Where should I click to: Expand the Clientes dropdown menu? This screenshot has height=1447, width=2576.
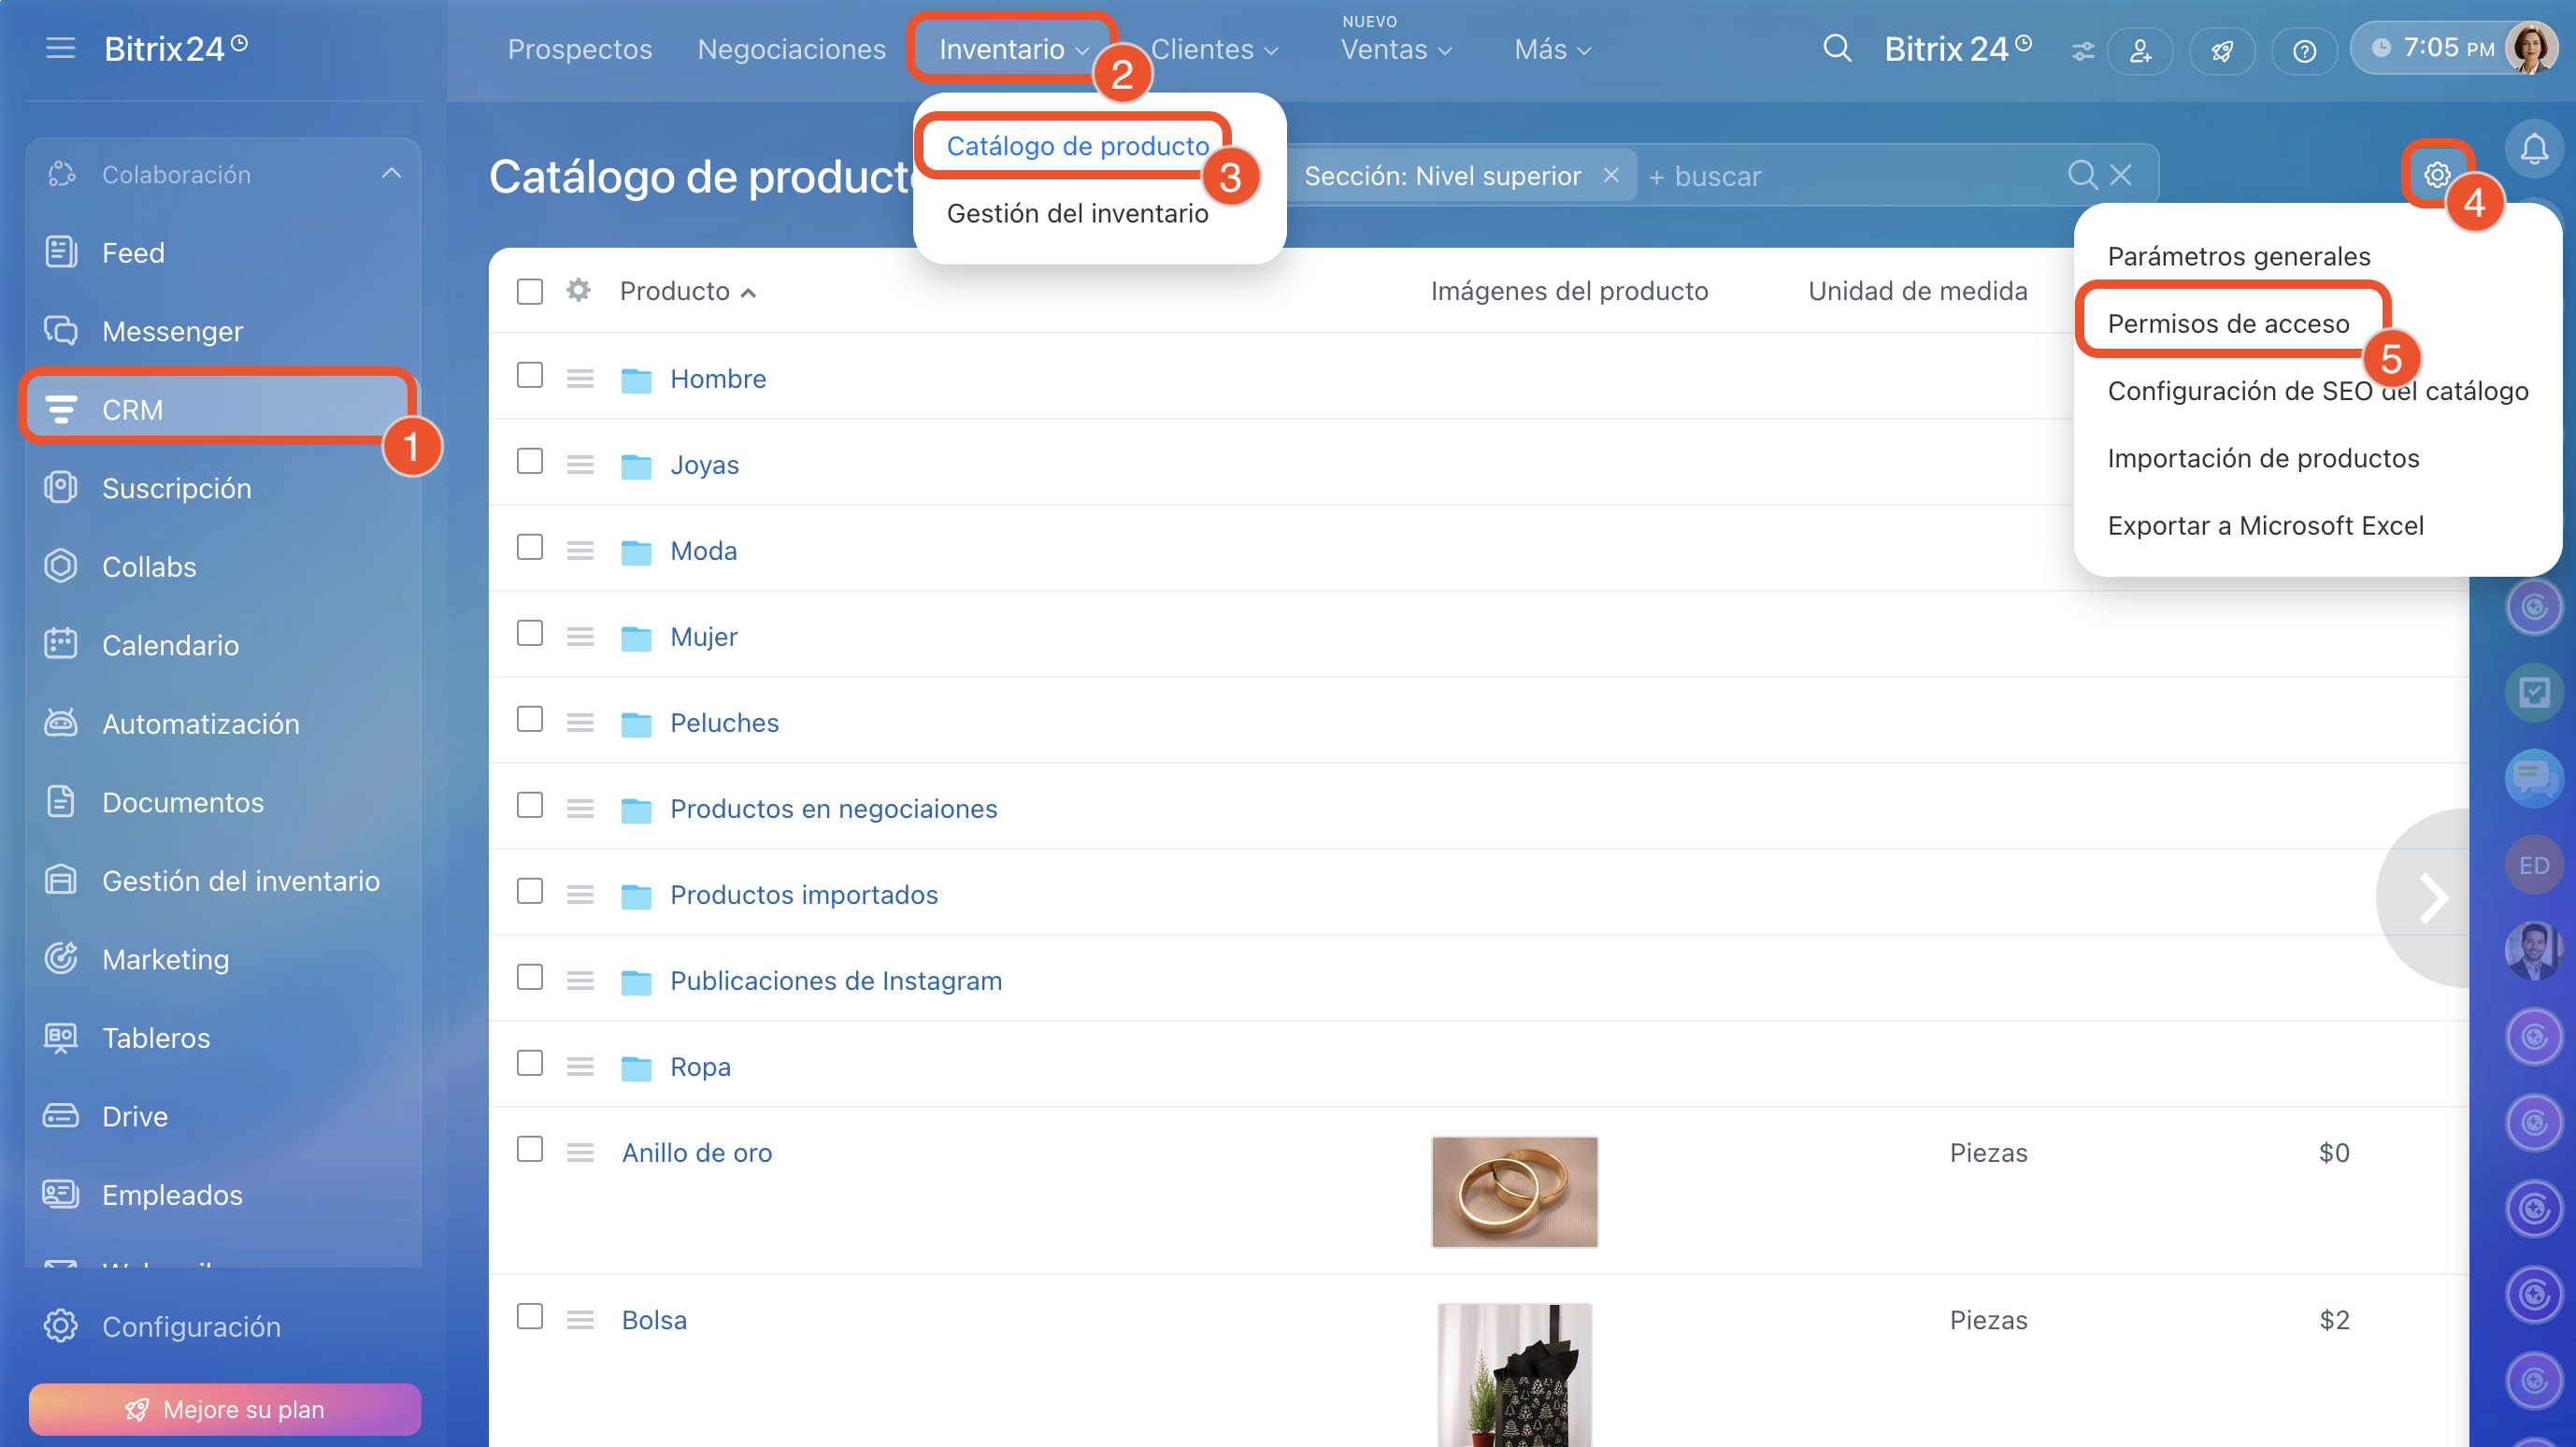(1214, 49)
